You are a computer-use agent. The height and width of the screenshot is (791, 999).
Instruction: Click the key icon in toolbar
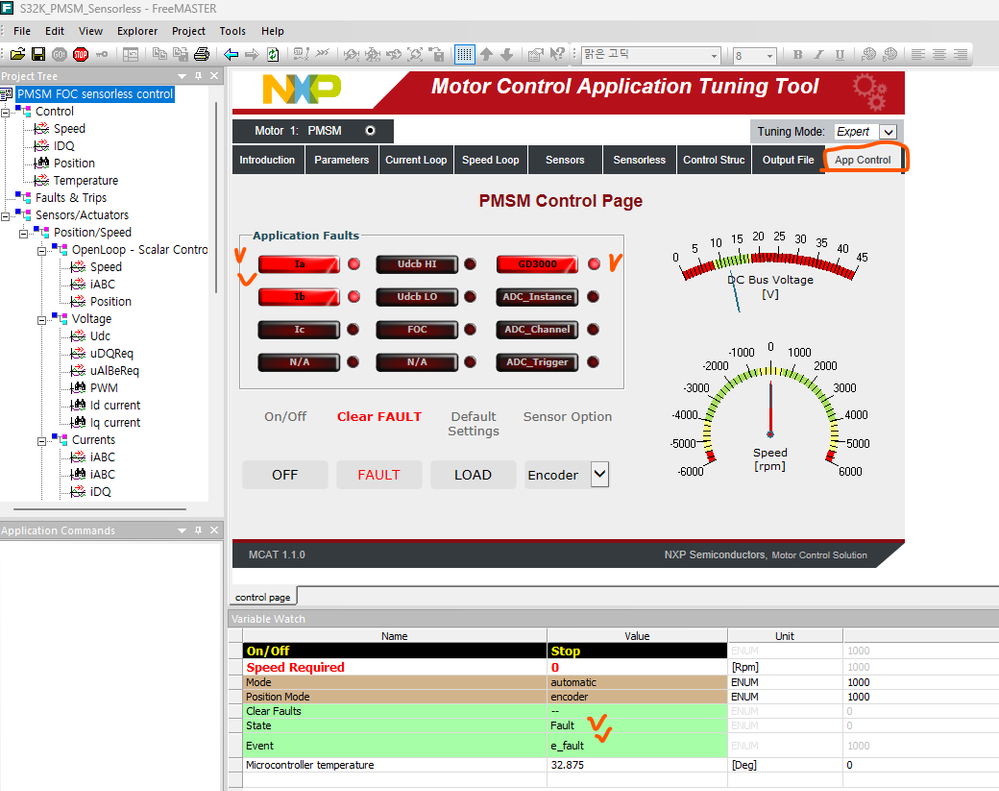(x=101, y=55)
